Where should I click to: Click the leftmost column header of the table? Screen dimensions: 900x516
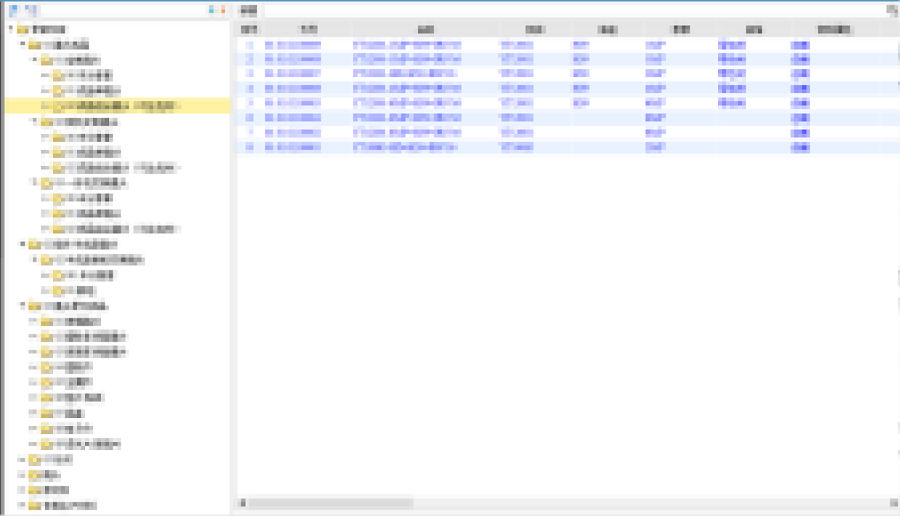point(249,29)
